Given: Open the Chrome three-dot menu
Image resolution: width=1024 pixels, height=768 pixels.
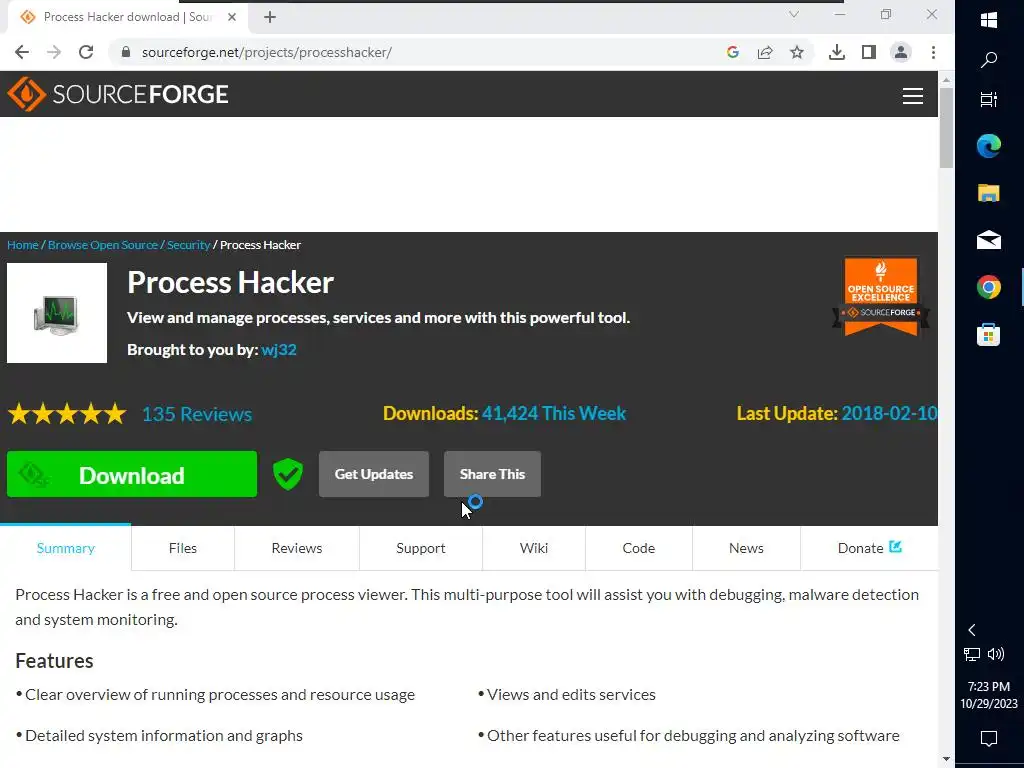Looking at the screenshot, I should click(933, 52).
